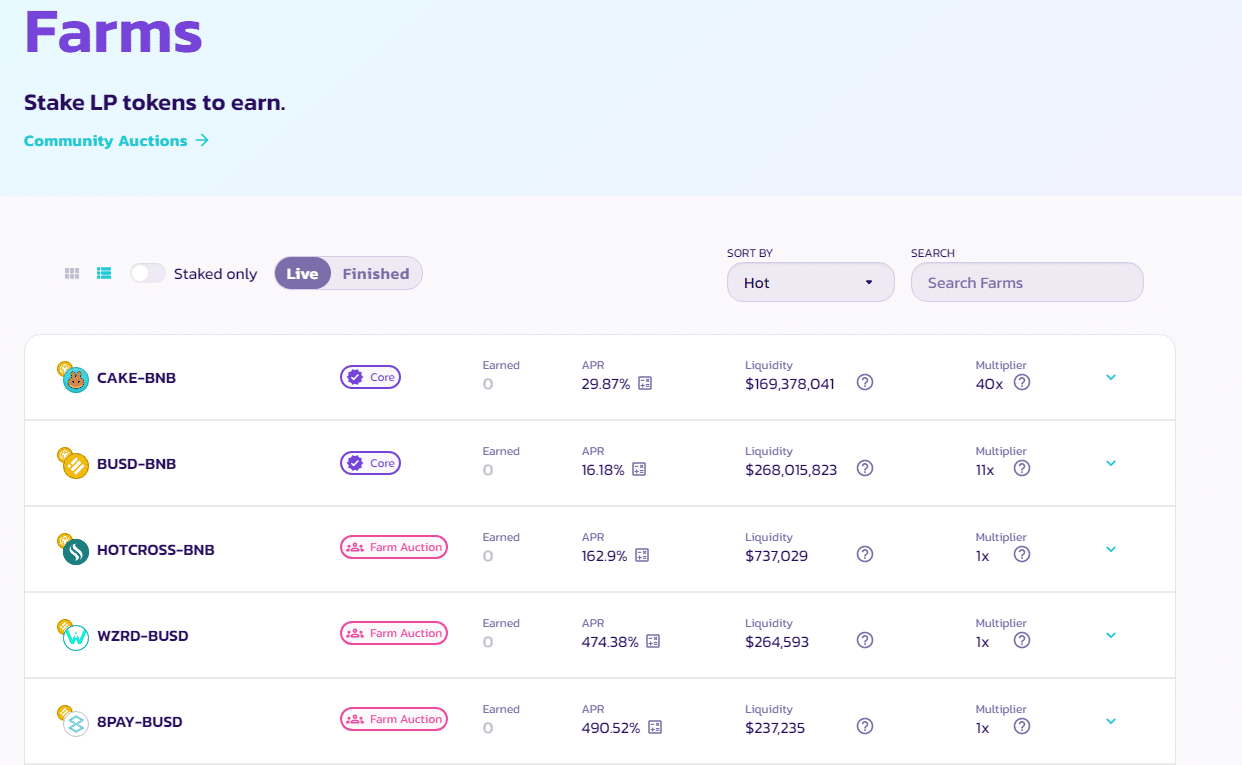Image resolution: width=1242 pixels, height=765 pixels.
Task: Click multiplier help icon for CAKE-BNB
Action: click(x=1021, y=382)
